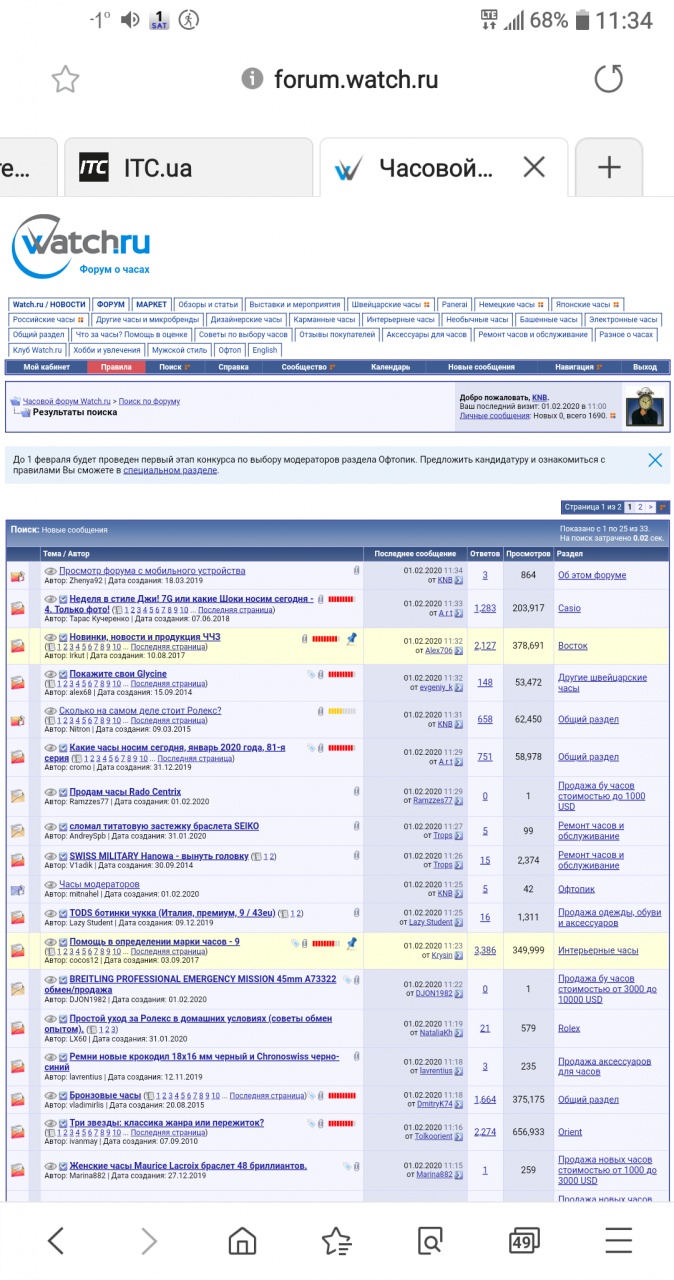
Task: Open the ФОРУМ section tab
Action: pos(111,304)
